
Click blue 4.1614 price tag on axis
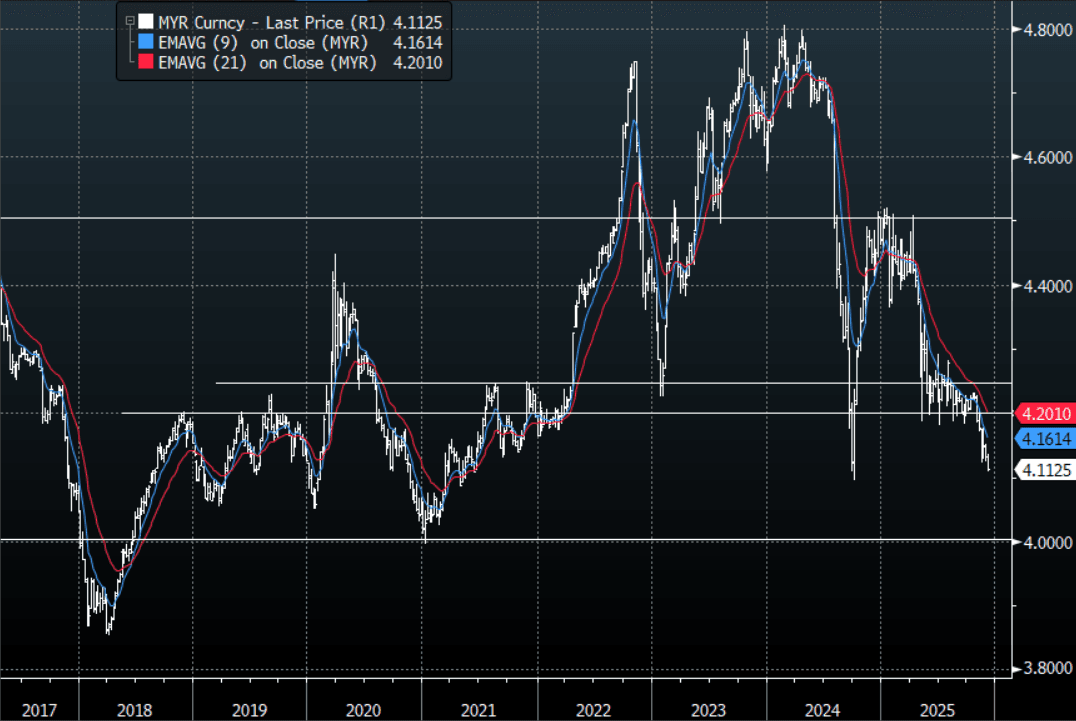click(x=1043, y=438)
